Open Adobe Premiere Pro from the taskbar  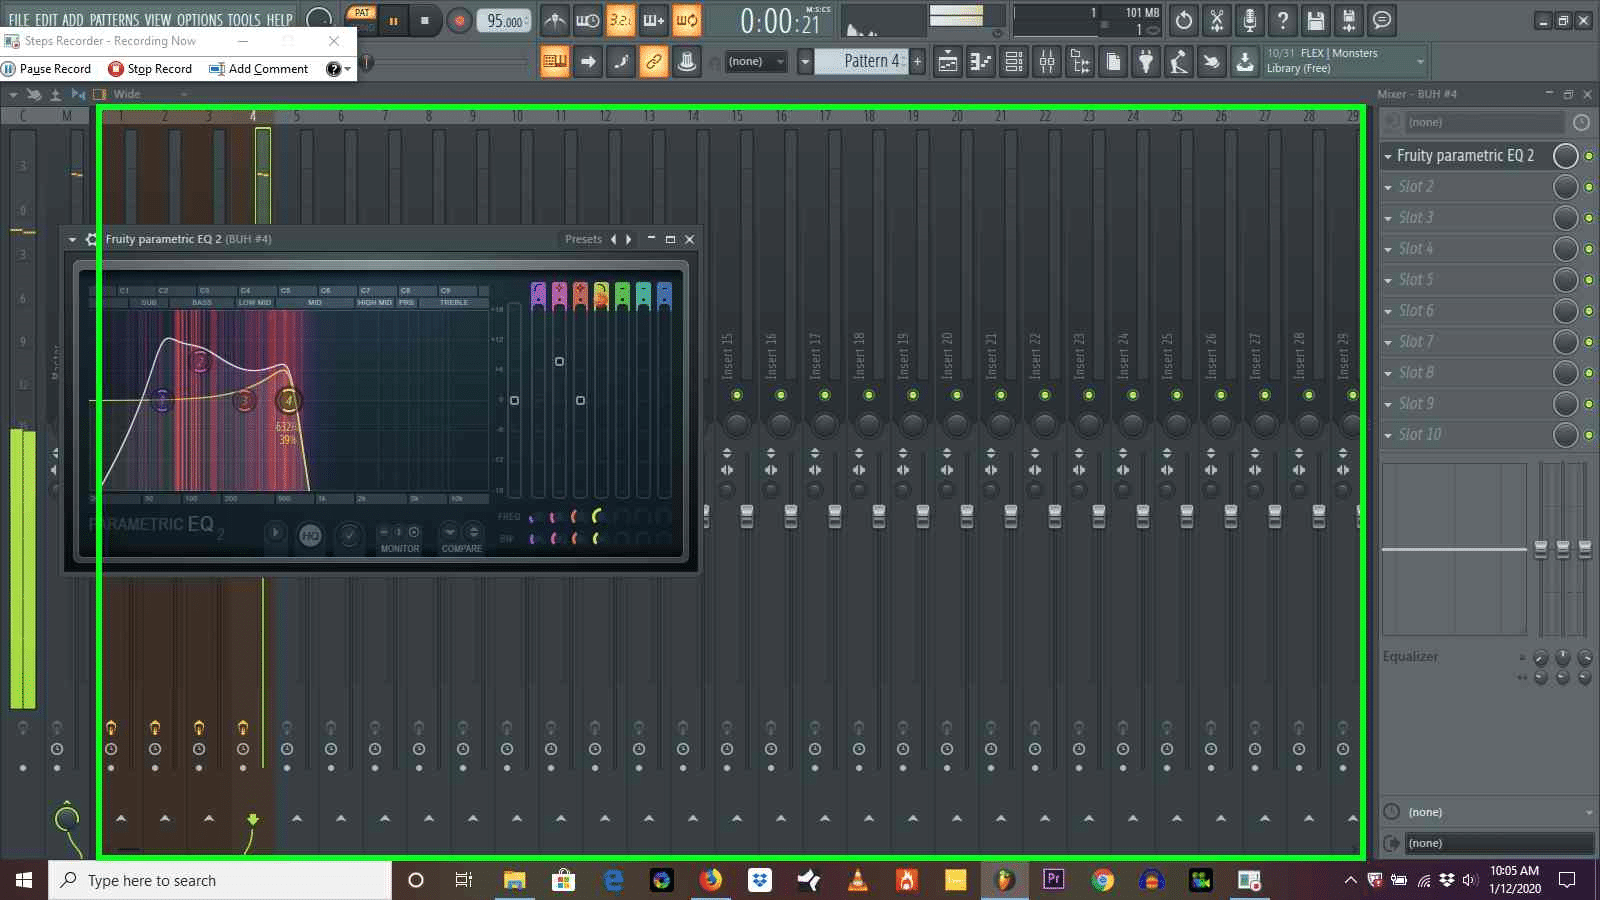(x=1053, y=880)
